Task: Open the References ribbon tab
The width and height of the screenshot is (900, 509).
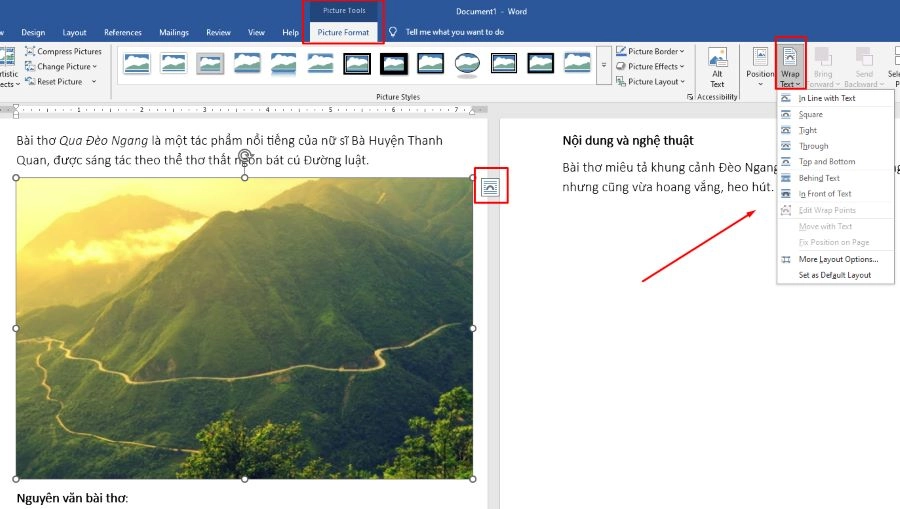Action: 123,32
